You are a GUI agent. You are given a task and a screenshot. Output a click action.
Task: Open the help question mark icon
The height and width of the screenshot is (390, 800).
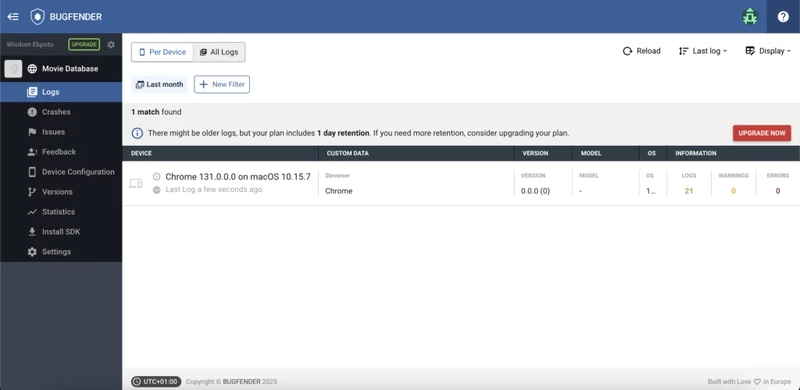[783, 17]
